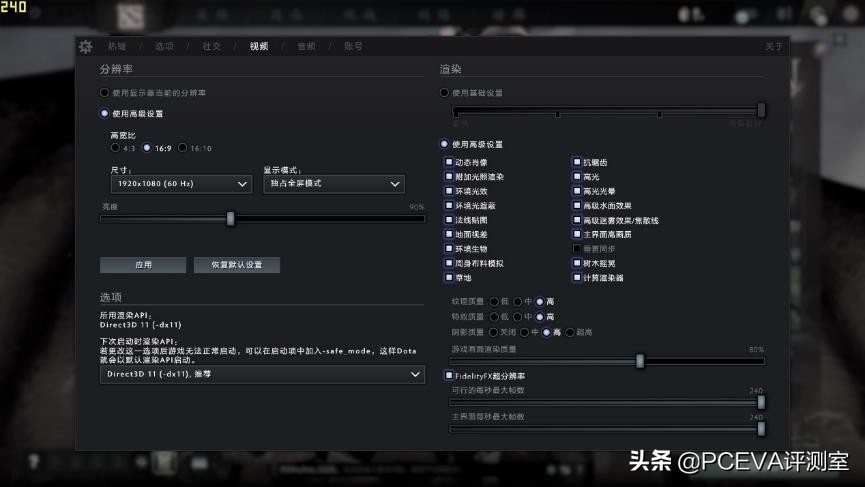Set 阴影质量 to 超高
Viewport: 865px width, 487px height.
click(570, 332)
